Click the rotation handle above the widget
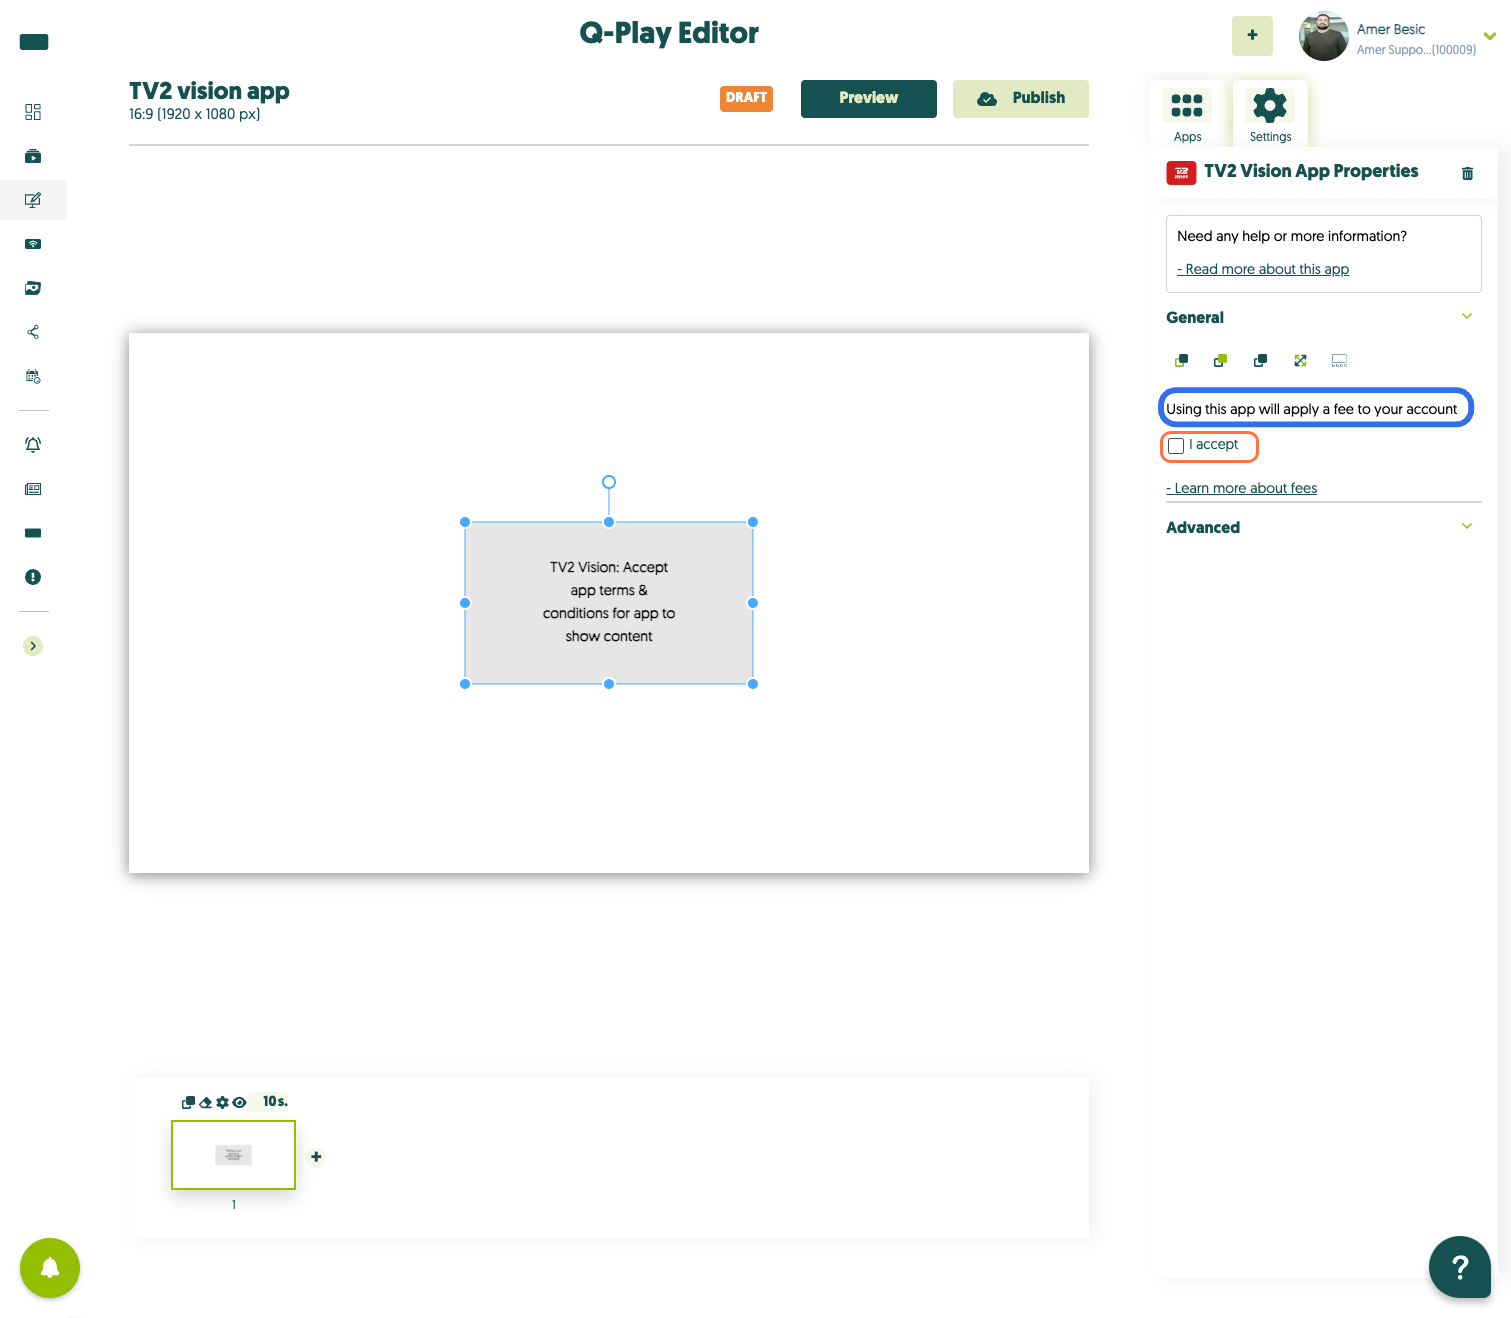This screenshot has width=1511, height=1318. point(609,482)
